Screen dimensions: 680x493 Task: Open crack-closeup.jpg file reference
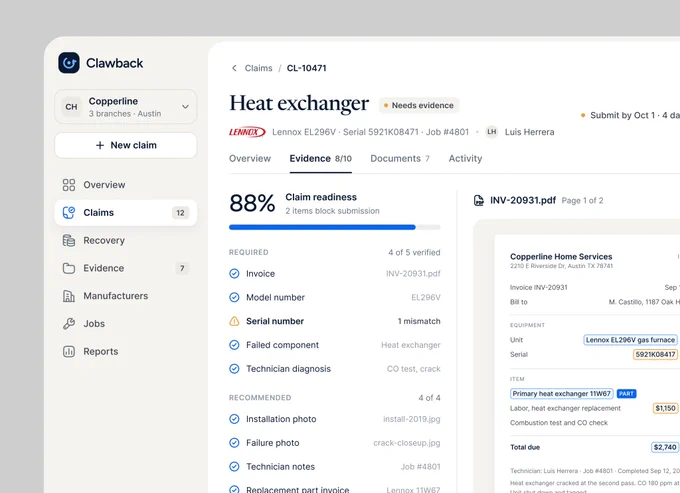pos(407,443)
